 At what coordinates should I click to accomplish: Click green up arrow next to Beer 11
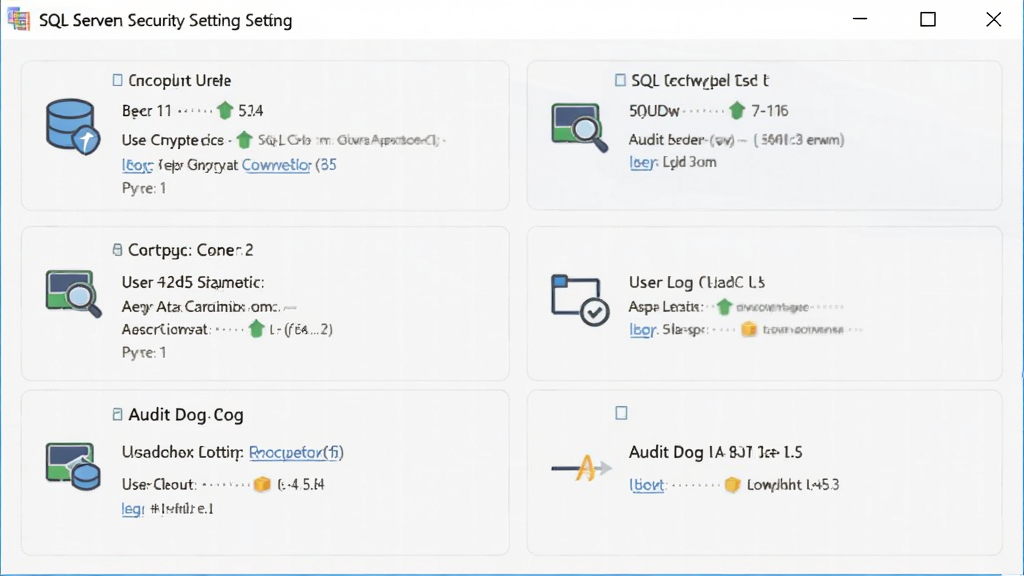coord(225,110)
